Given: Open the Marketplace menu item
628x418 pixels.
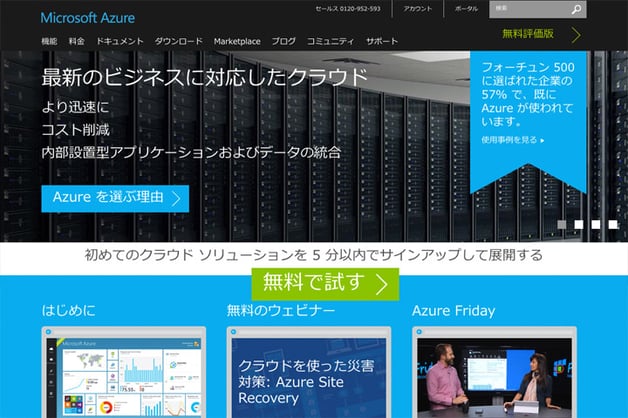Looking at the screenshot, I should pyautogui.click(x=237, y=41).
